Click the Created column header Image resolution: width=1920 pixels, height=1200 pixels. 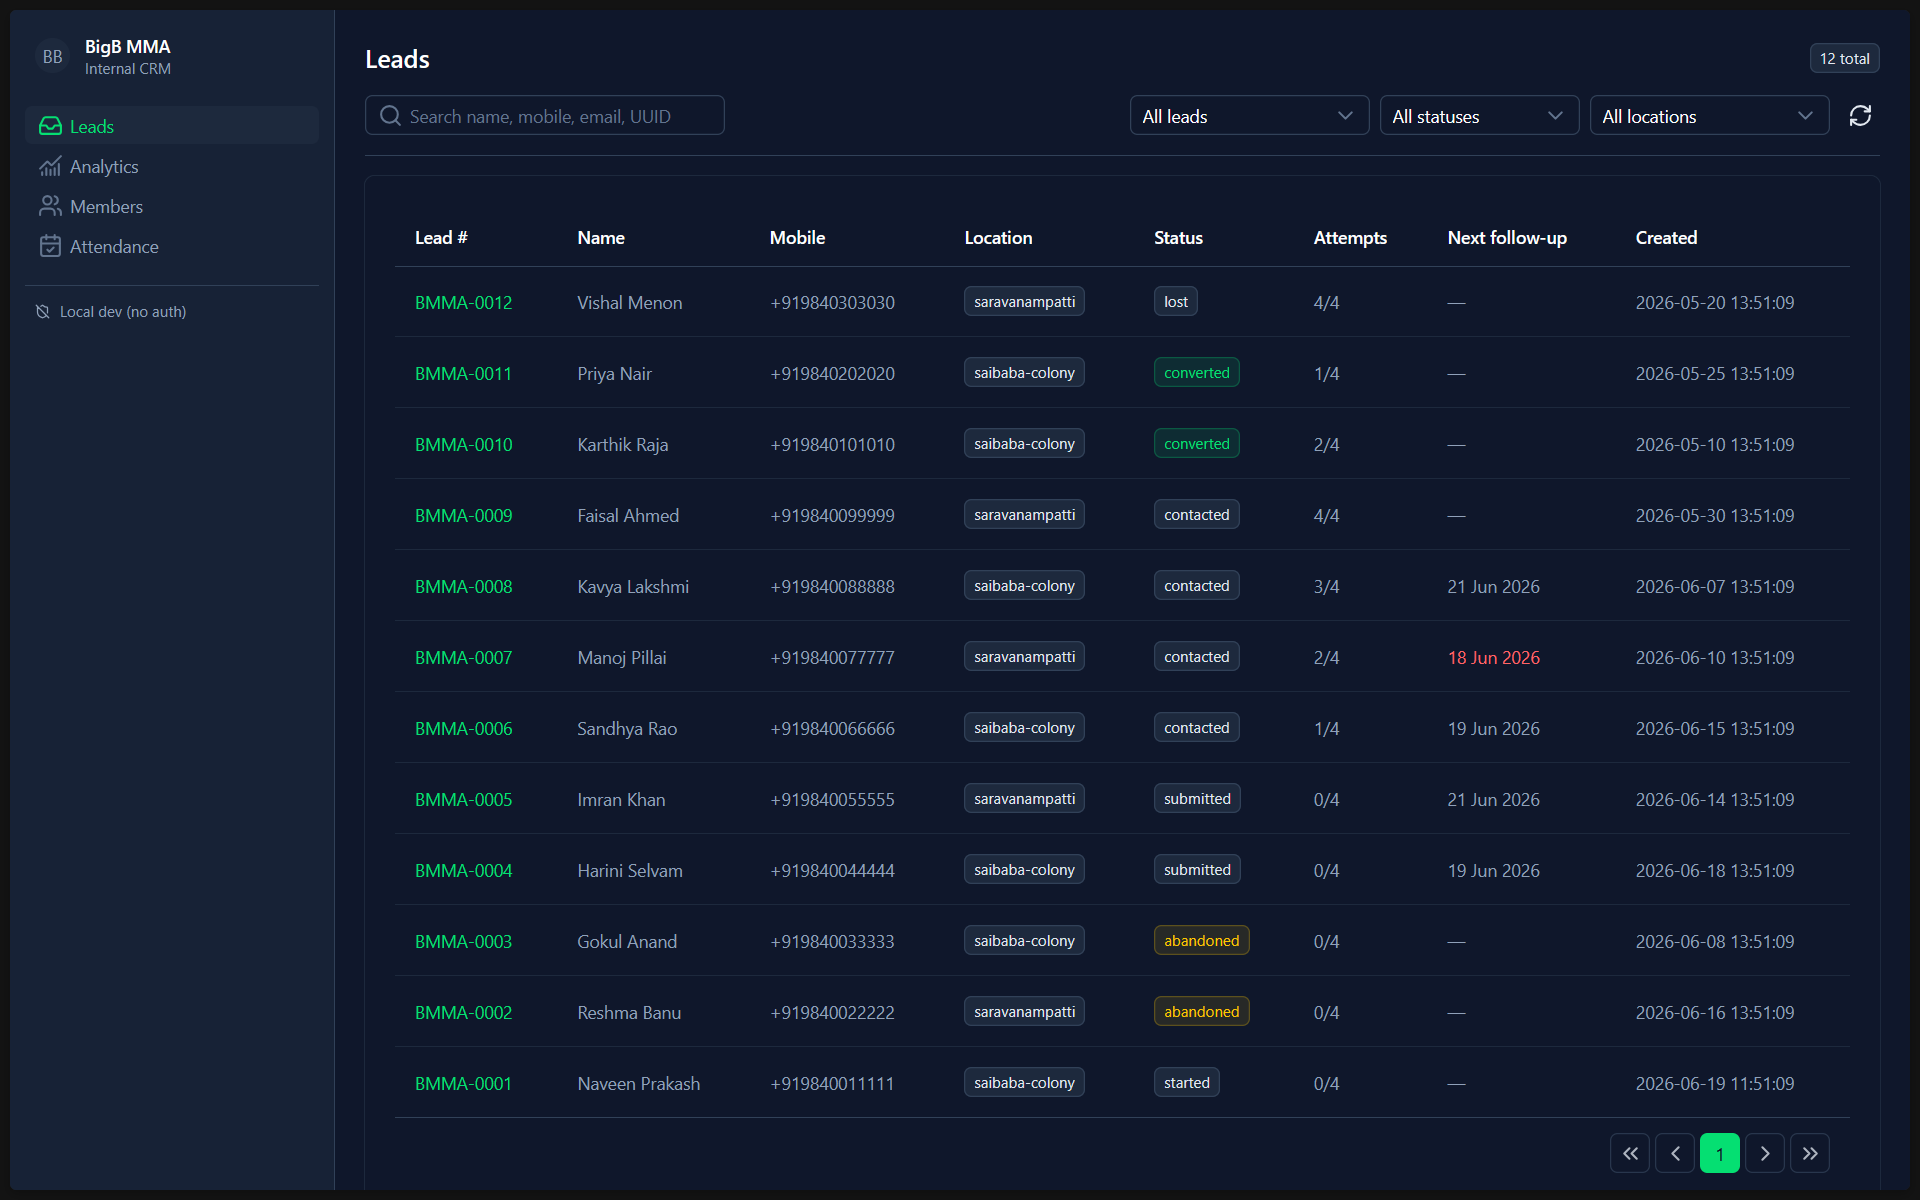(x=1666, y=237)
